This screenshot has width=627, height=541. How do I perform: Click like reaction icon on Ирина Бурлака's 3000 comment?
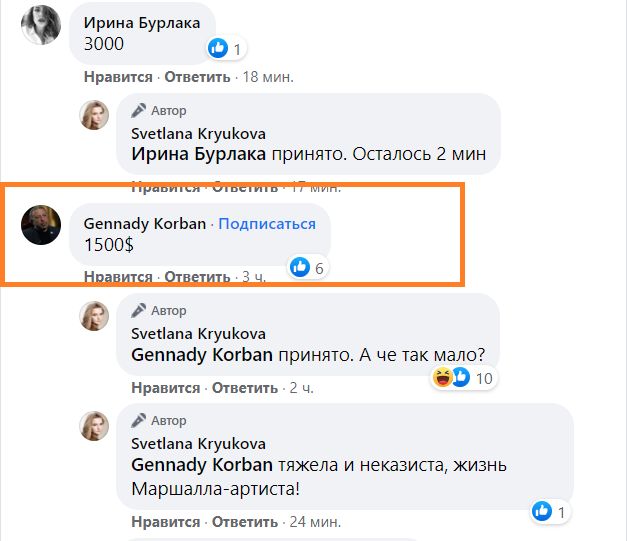(218, 48)
